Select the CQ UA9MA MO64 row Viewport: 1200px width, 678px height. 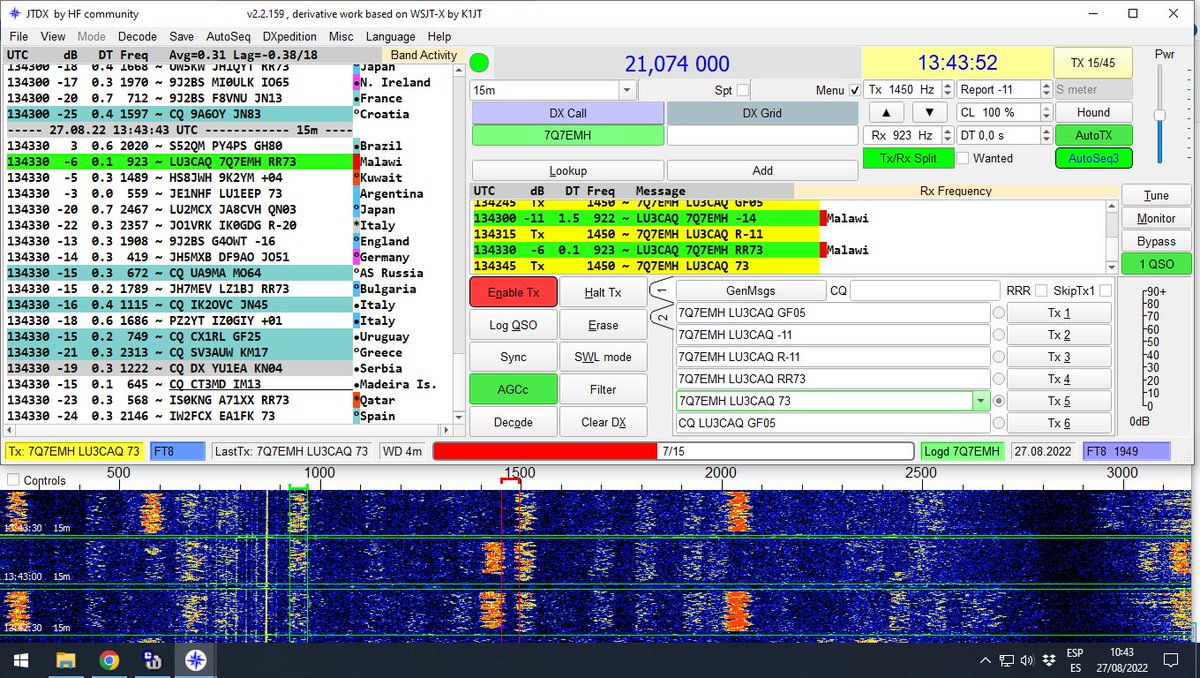[x=178, y=273]
